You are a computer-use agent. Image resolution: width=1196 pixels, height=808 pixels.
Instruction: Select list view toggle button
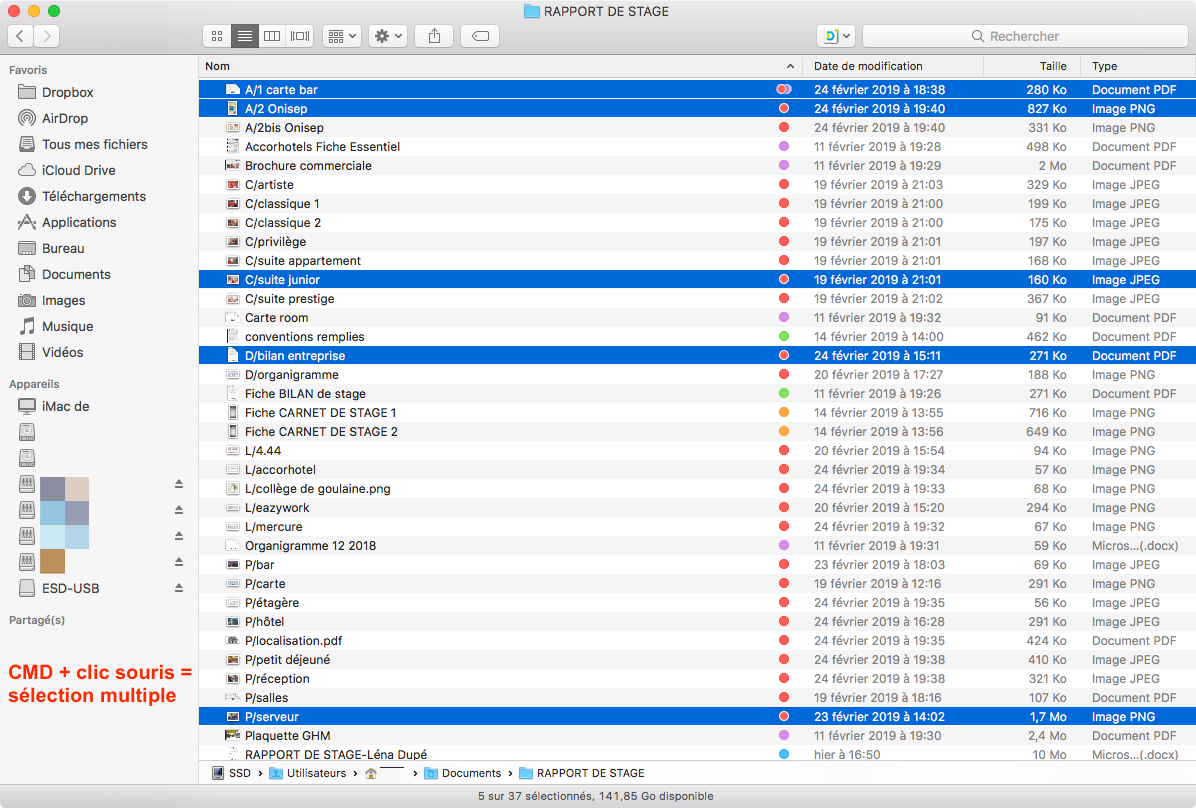[x=244, y=36]
